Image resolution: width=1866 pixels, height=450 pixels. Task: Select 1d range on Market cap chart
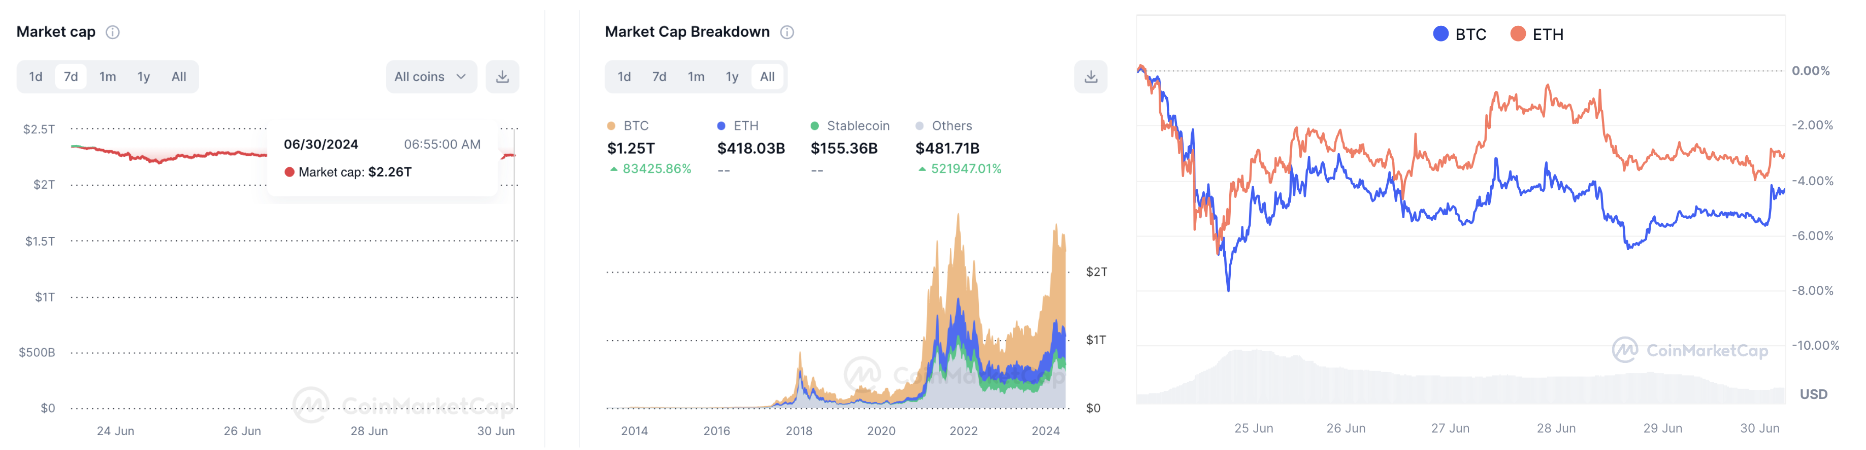36,77
